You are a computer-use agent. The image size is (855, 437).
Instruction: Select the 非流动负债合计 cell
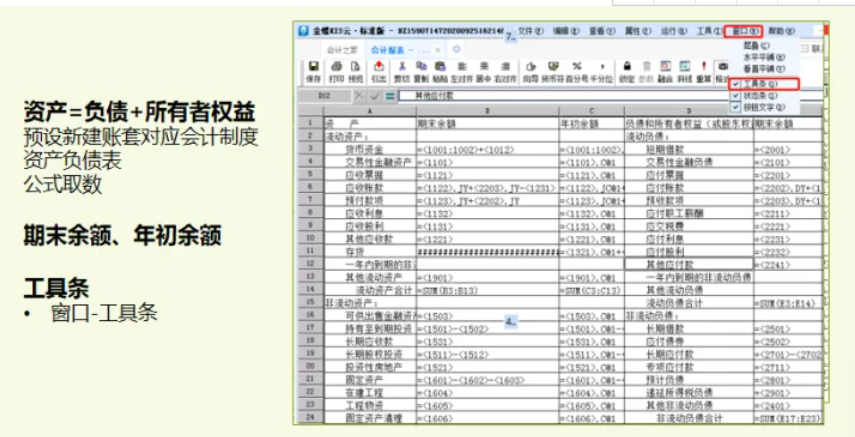coord(689,418)
